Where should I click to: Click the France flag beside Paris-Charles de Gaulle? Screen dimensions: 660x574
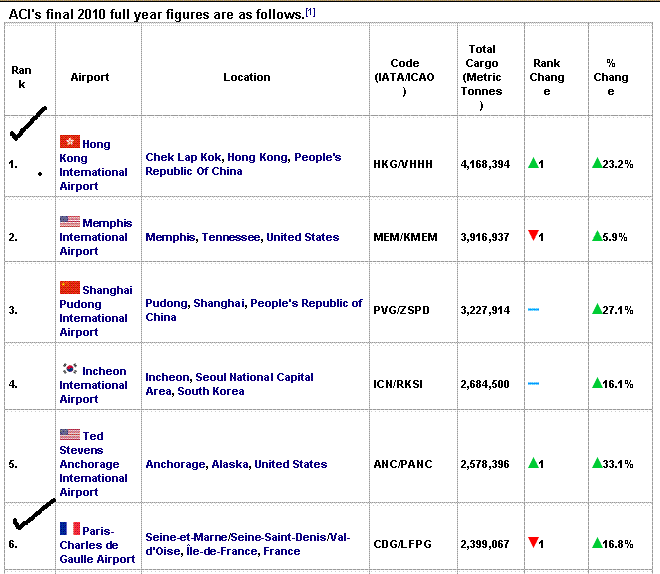[69, 529]
